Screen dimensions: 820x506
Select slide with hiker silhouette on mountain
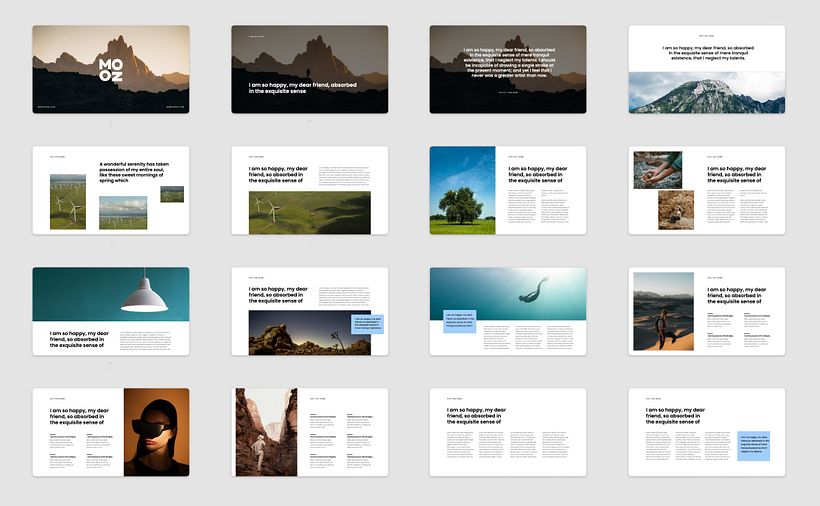tap(310, 69)
